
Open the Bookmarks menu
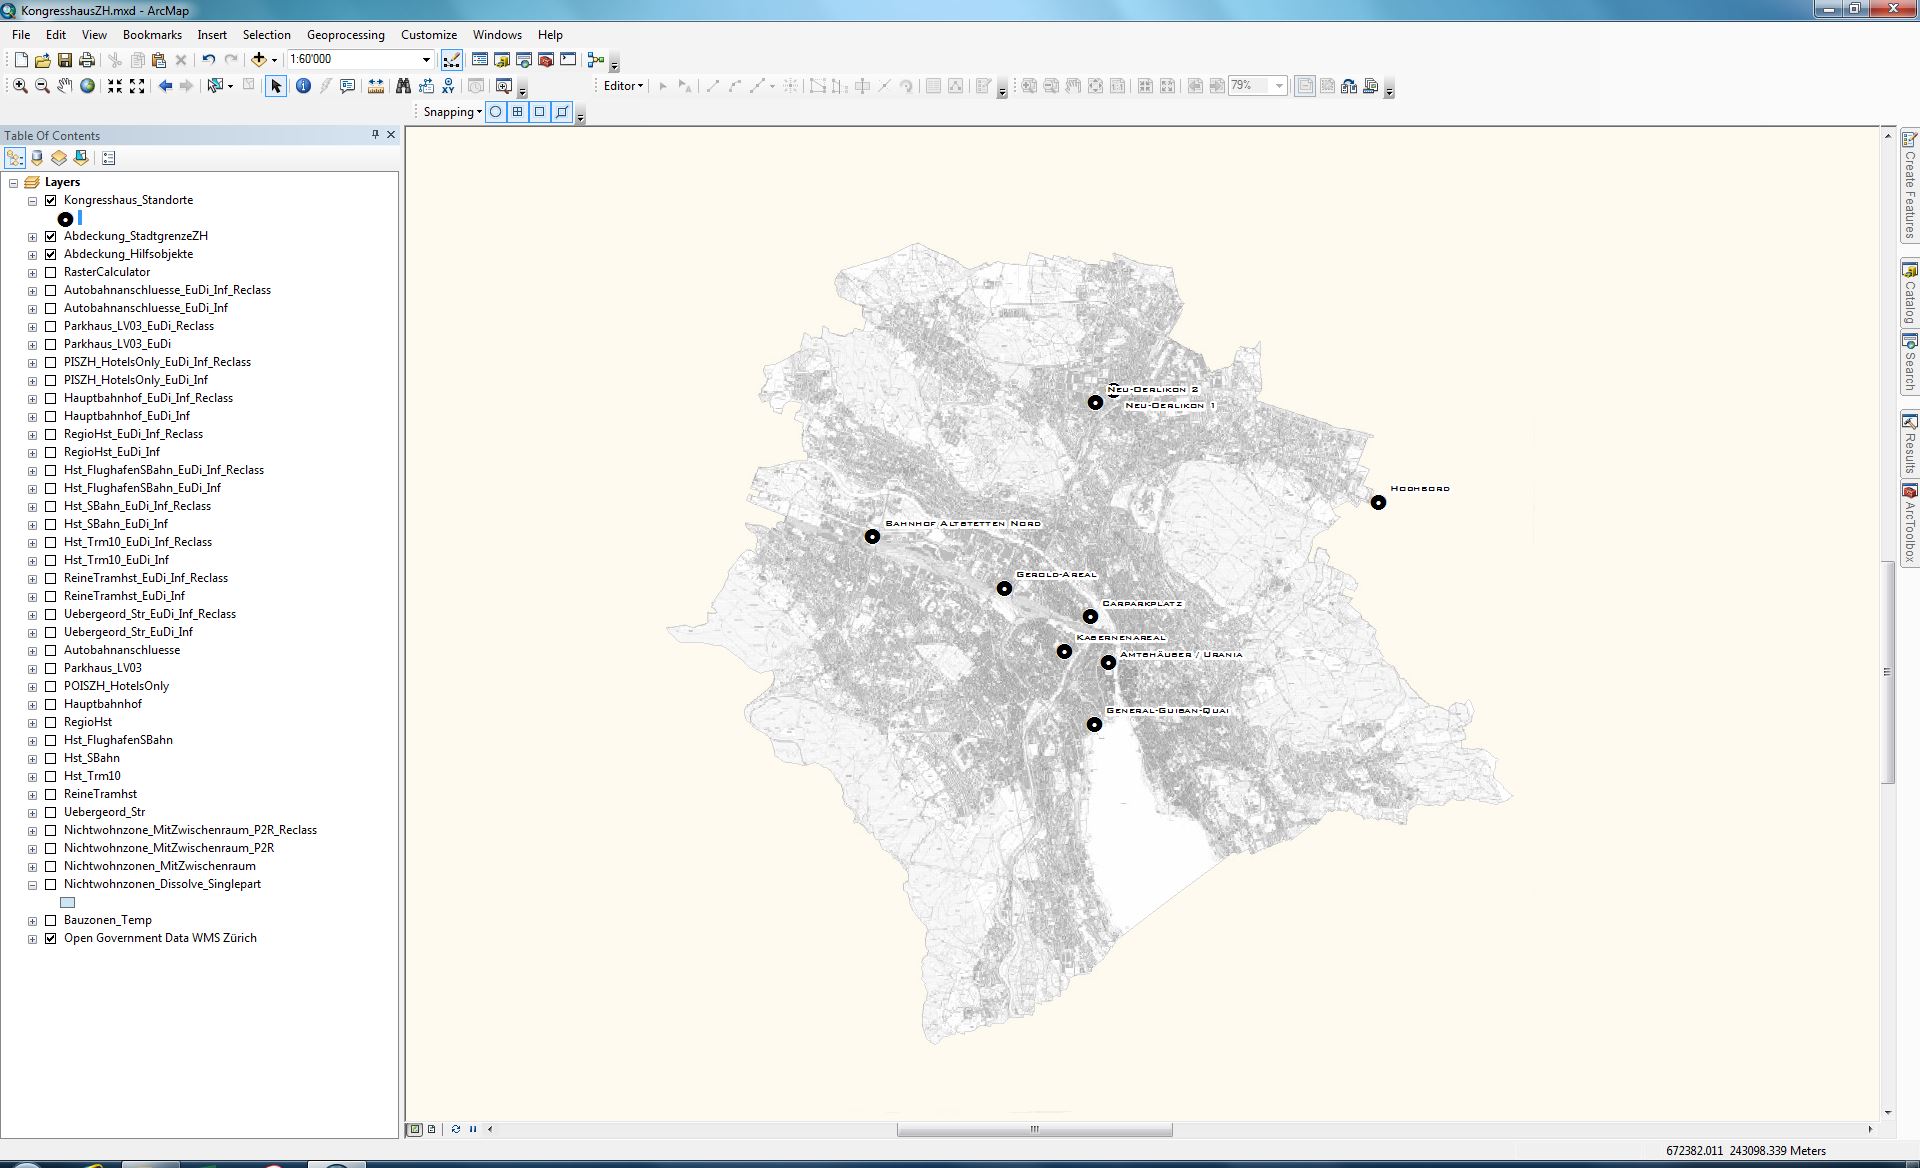pos(152,34)
